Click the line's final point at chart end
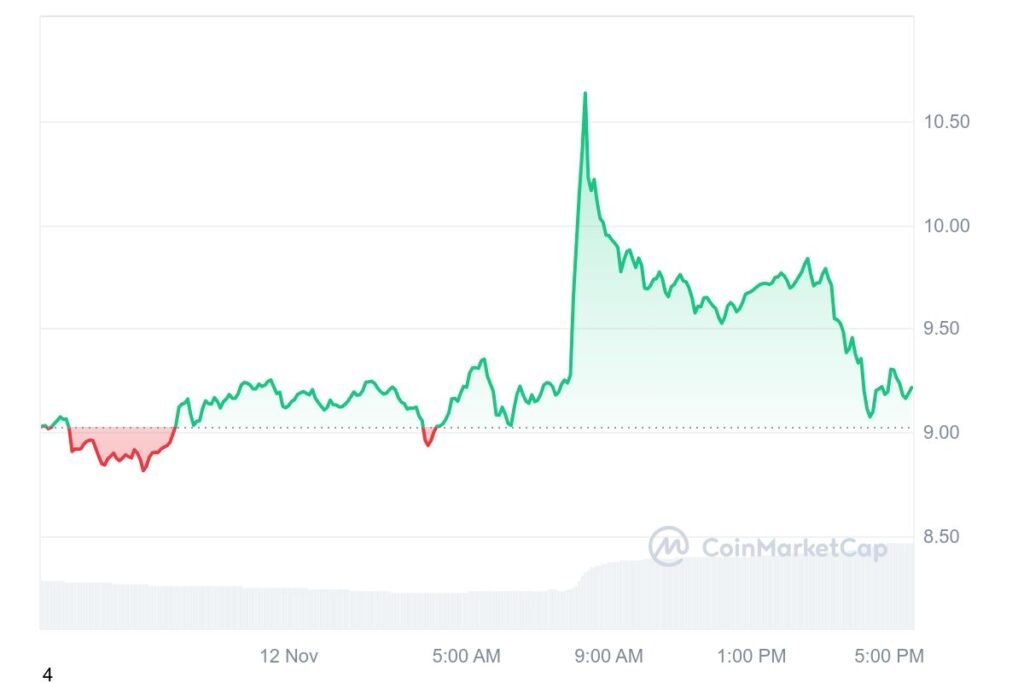The height and width of the screenshot is (683, 1024). 912,388
